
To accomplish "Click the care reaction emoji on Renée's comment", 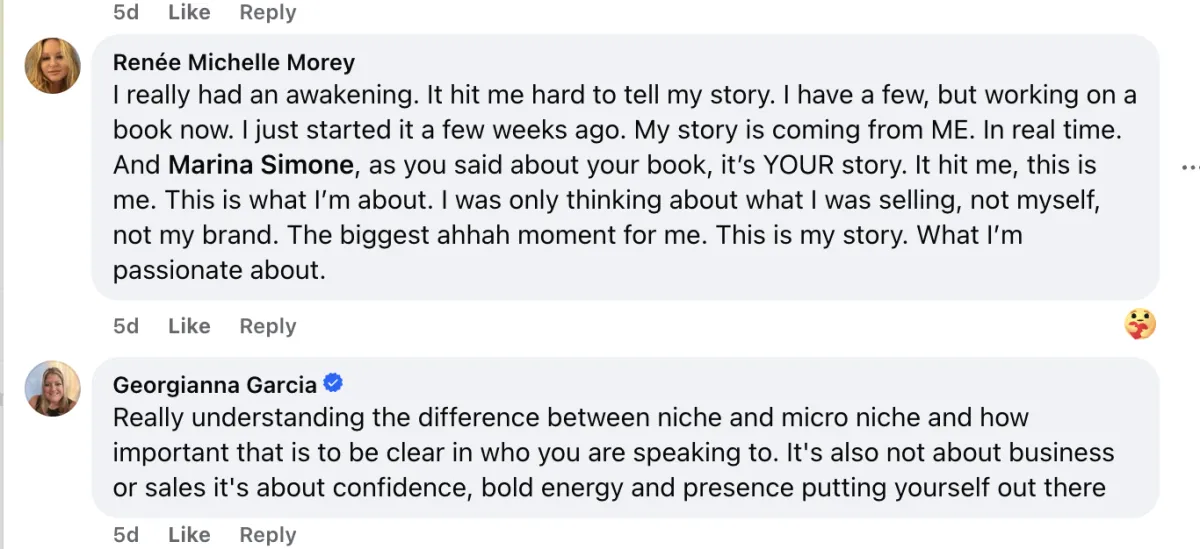I will tap(1140, 324).
